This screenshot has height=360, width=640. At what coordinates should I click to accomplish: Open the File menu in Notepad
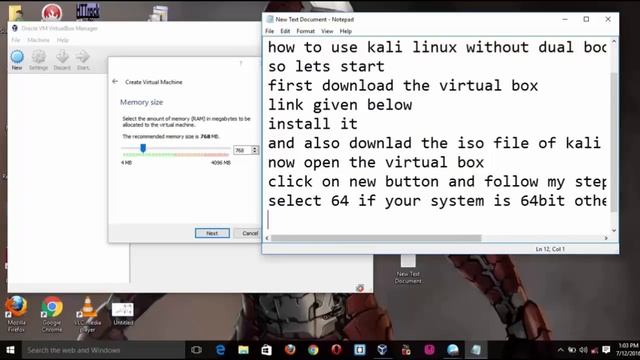(269, 31)
